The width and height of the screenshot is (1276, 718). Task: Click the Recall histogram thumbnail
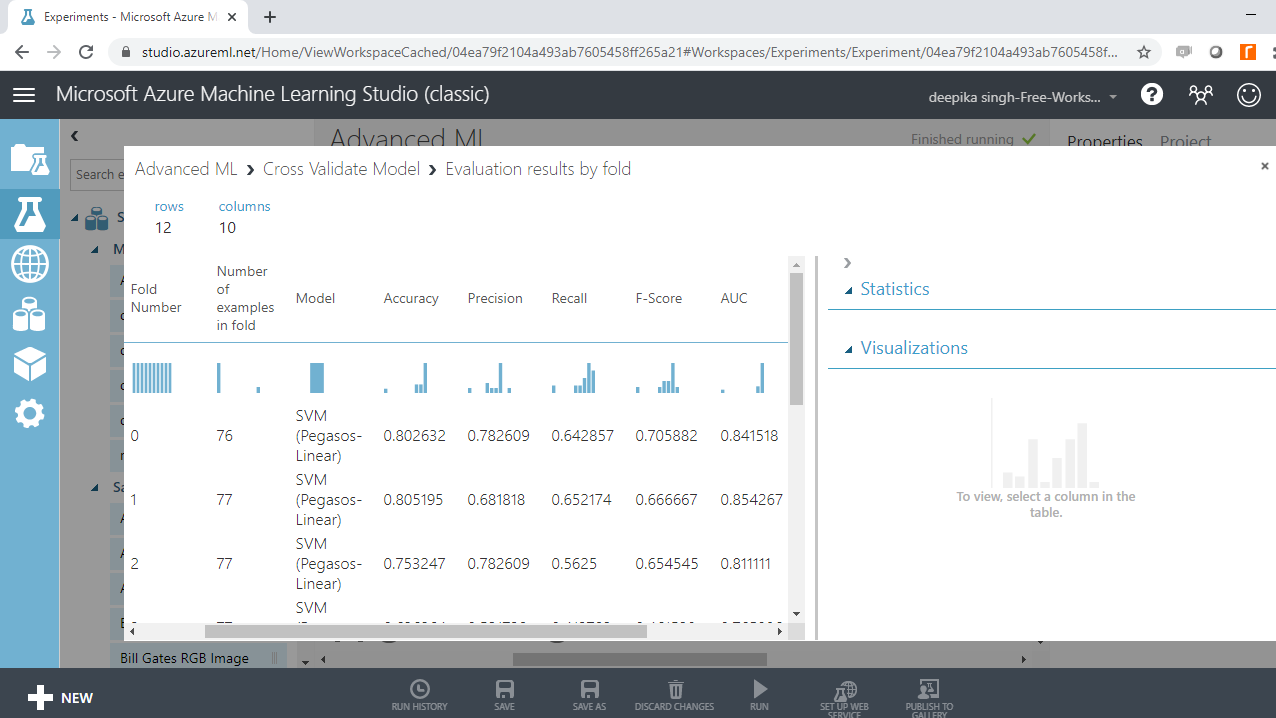(574, 378)
